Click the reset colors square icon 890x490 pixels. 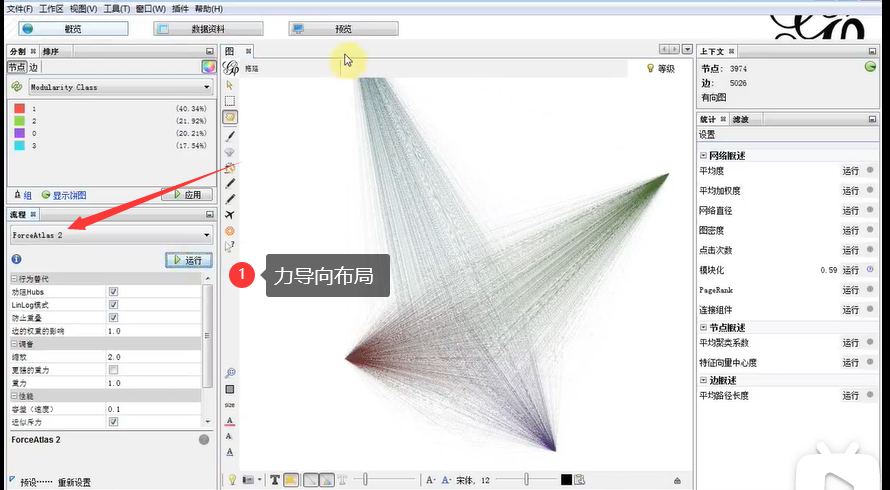[230, 390]
